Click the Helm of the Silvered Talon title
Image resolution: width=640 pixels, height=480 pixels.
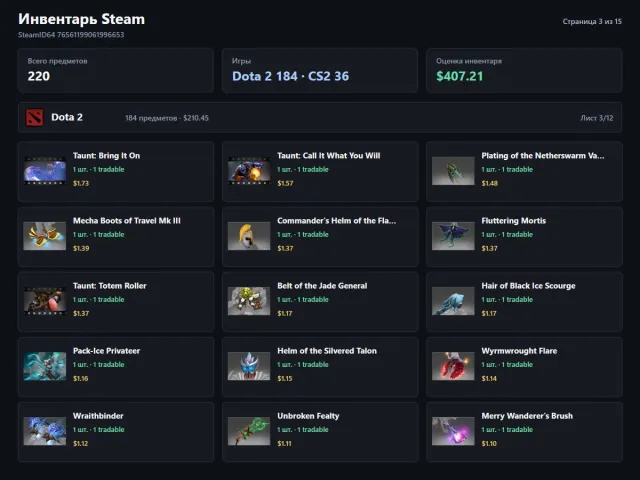(327, 351)
